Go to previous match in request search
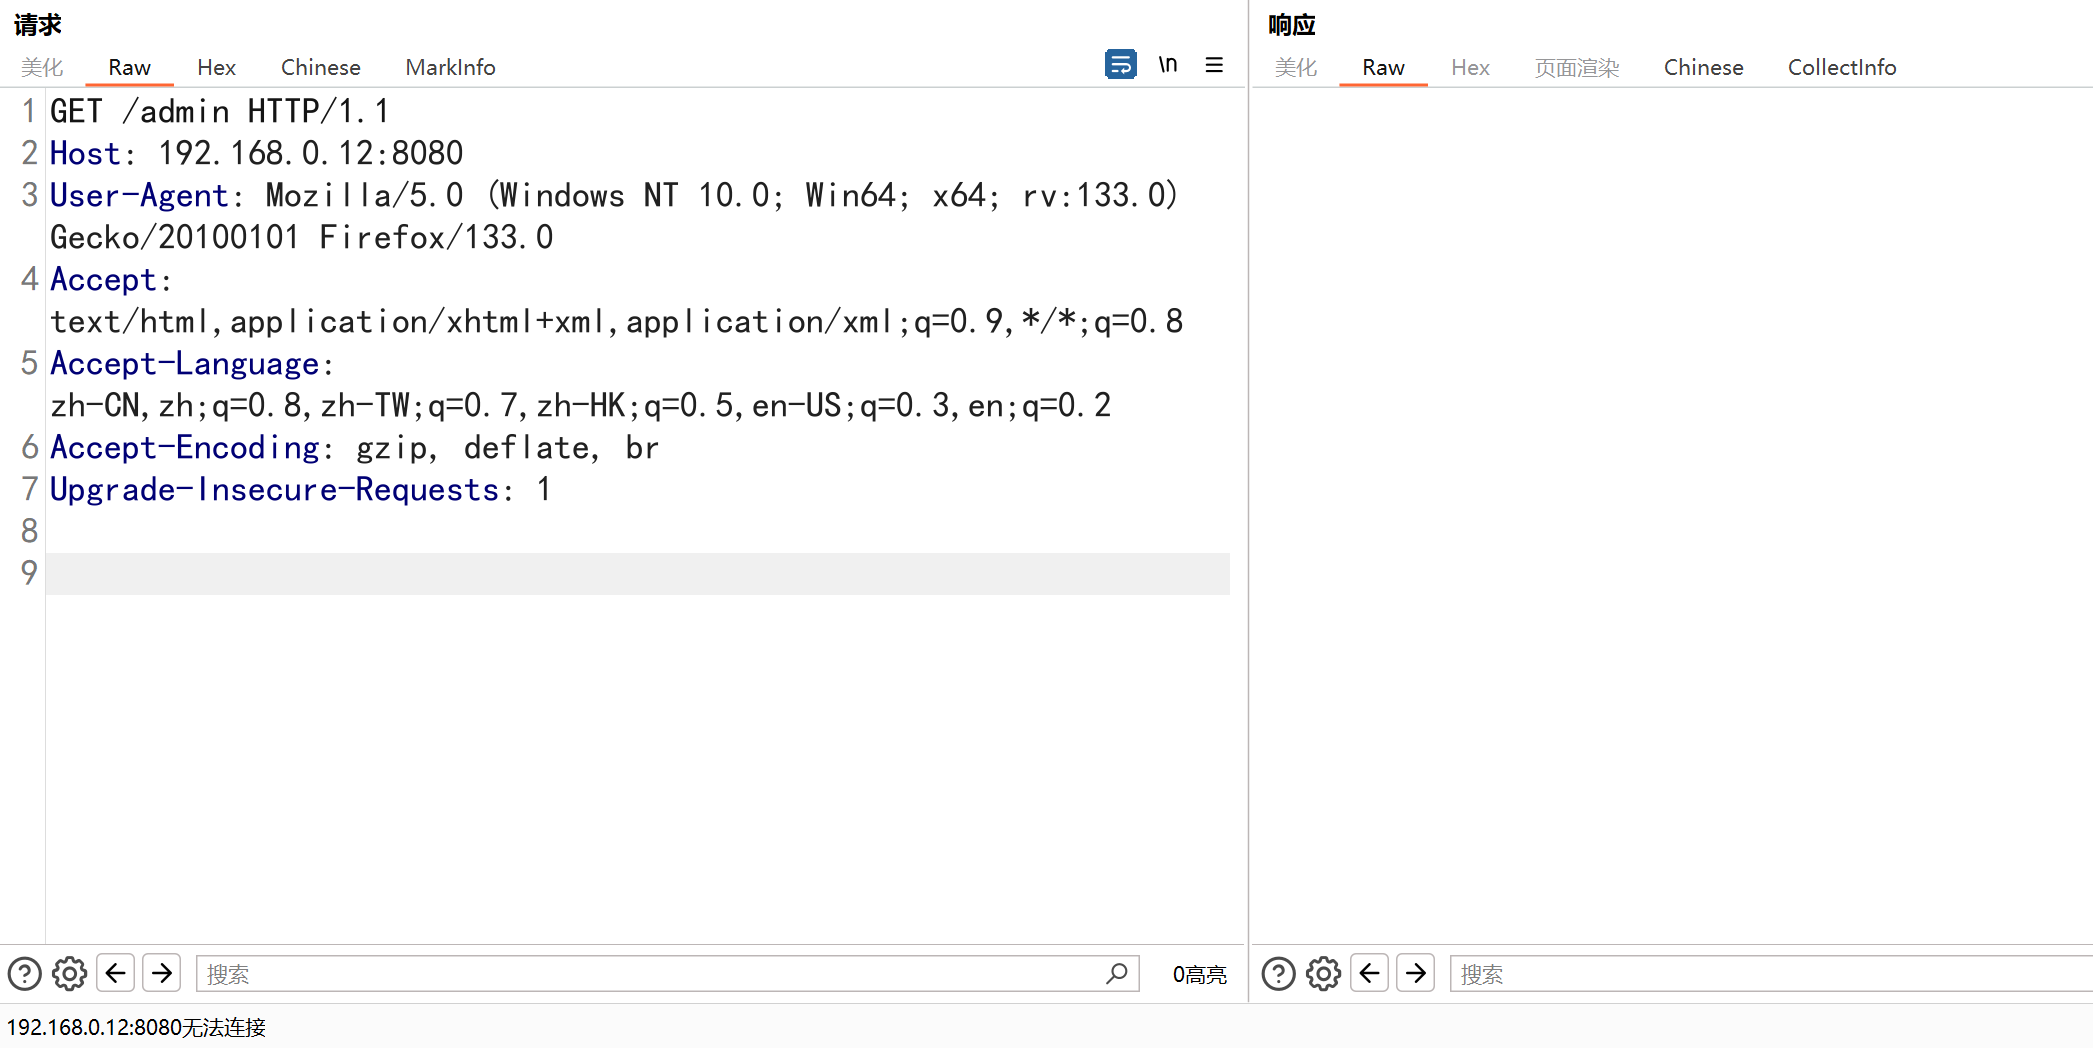Image resolution: width=2093 pixels, height=1048 pixels. click(x=116, y=973)
